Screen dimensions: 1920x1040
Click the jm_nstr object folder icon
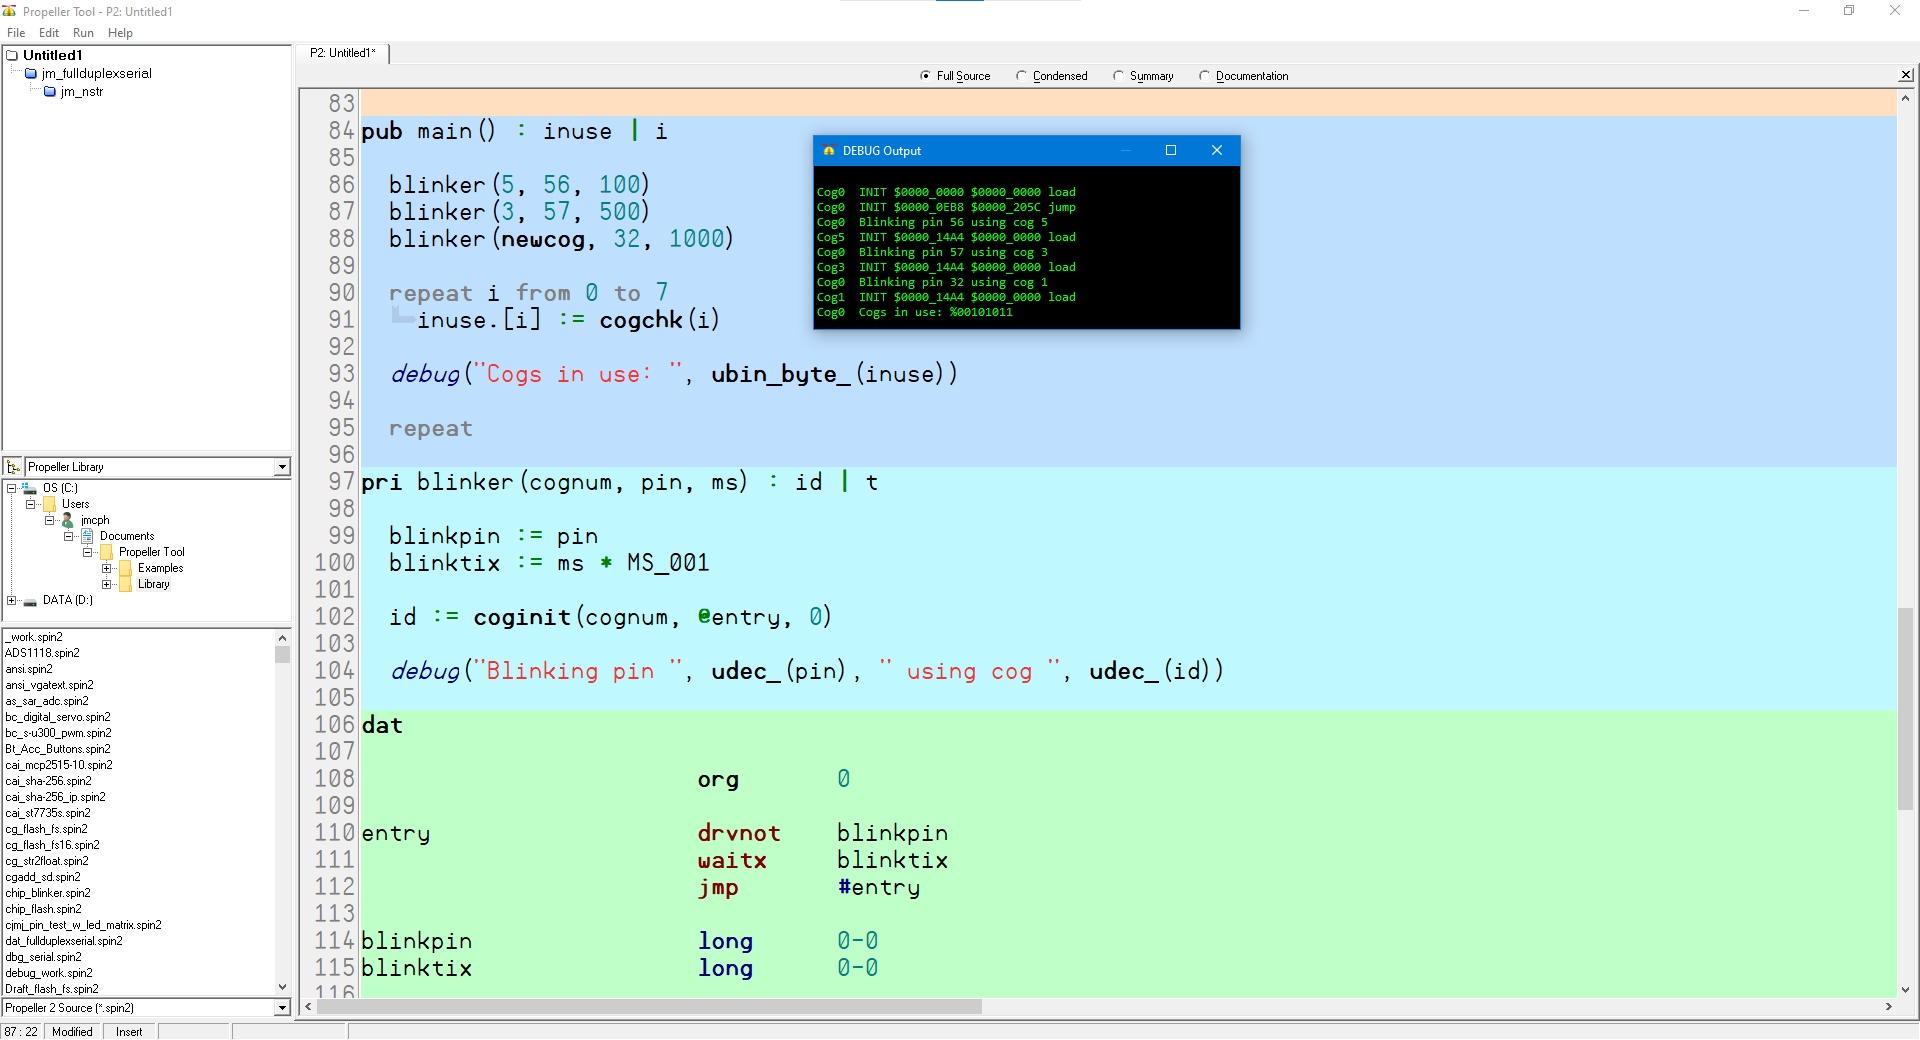[x=50, y=92]
